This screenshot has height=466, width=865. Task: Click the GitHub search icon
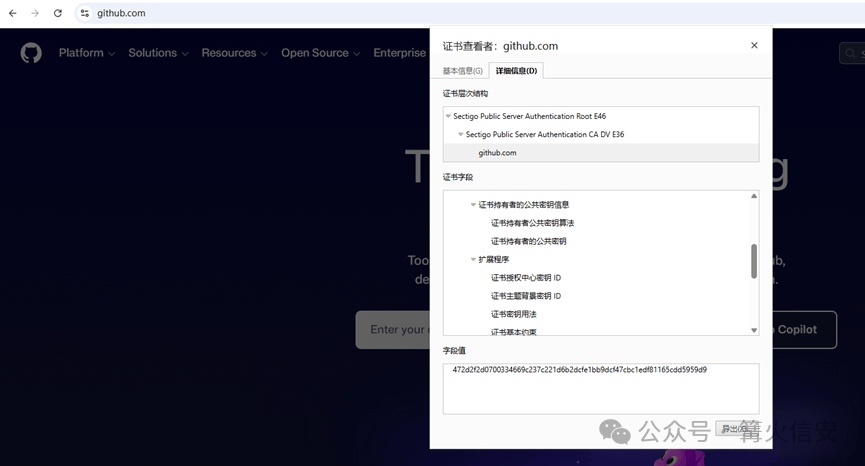tap(850, 53)
